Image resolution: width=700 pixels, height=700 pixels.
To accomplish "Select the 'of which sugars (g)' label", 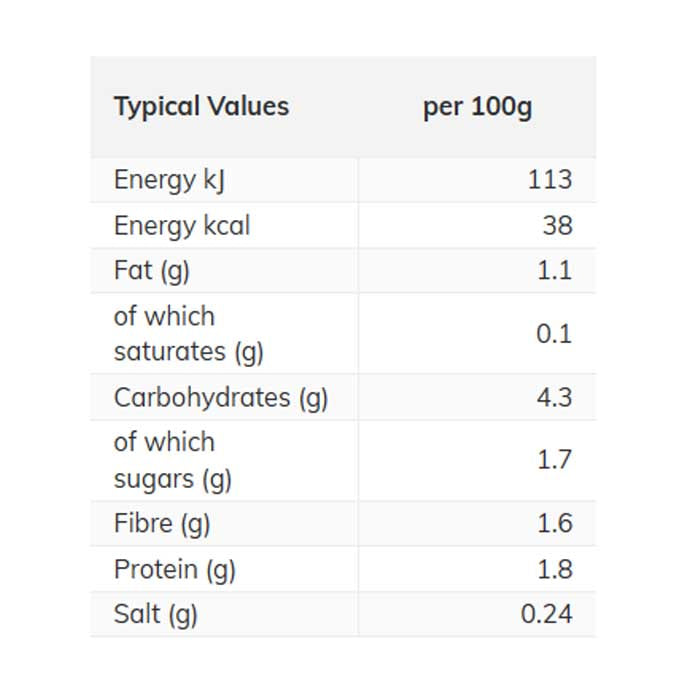I will click(x=173, y=460).
